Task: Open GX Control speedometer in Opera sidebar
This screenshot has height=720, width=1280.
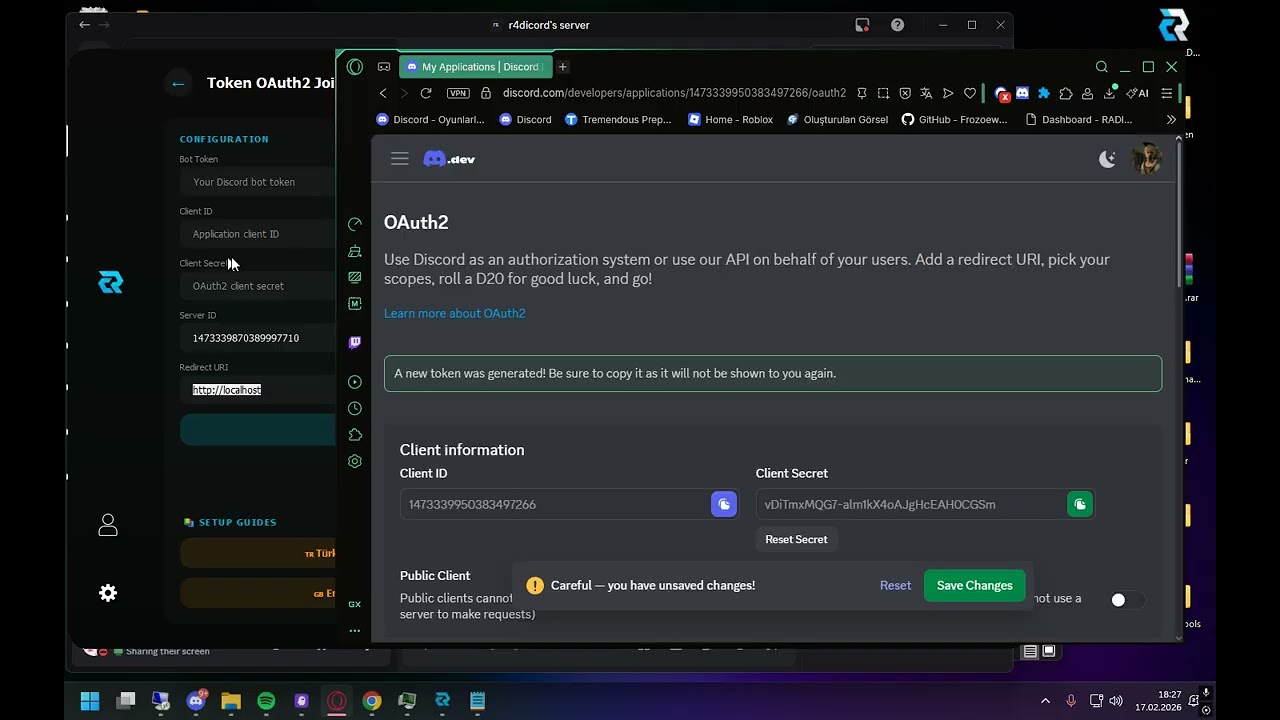Action: (x=355, y=224)
